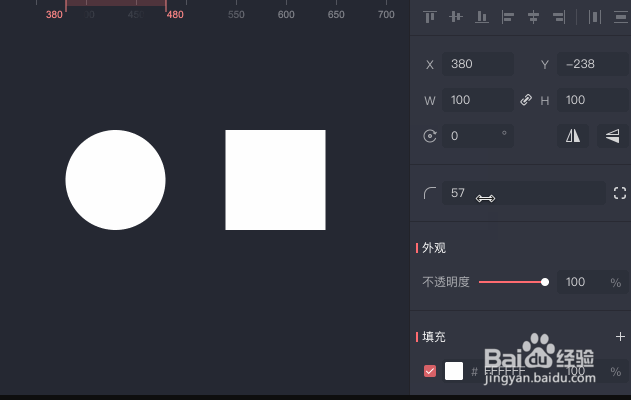Click the 外观 section heading
Image resolution: width=631 pixels, height=400 pixels.
(434, 248)
